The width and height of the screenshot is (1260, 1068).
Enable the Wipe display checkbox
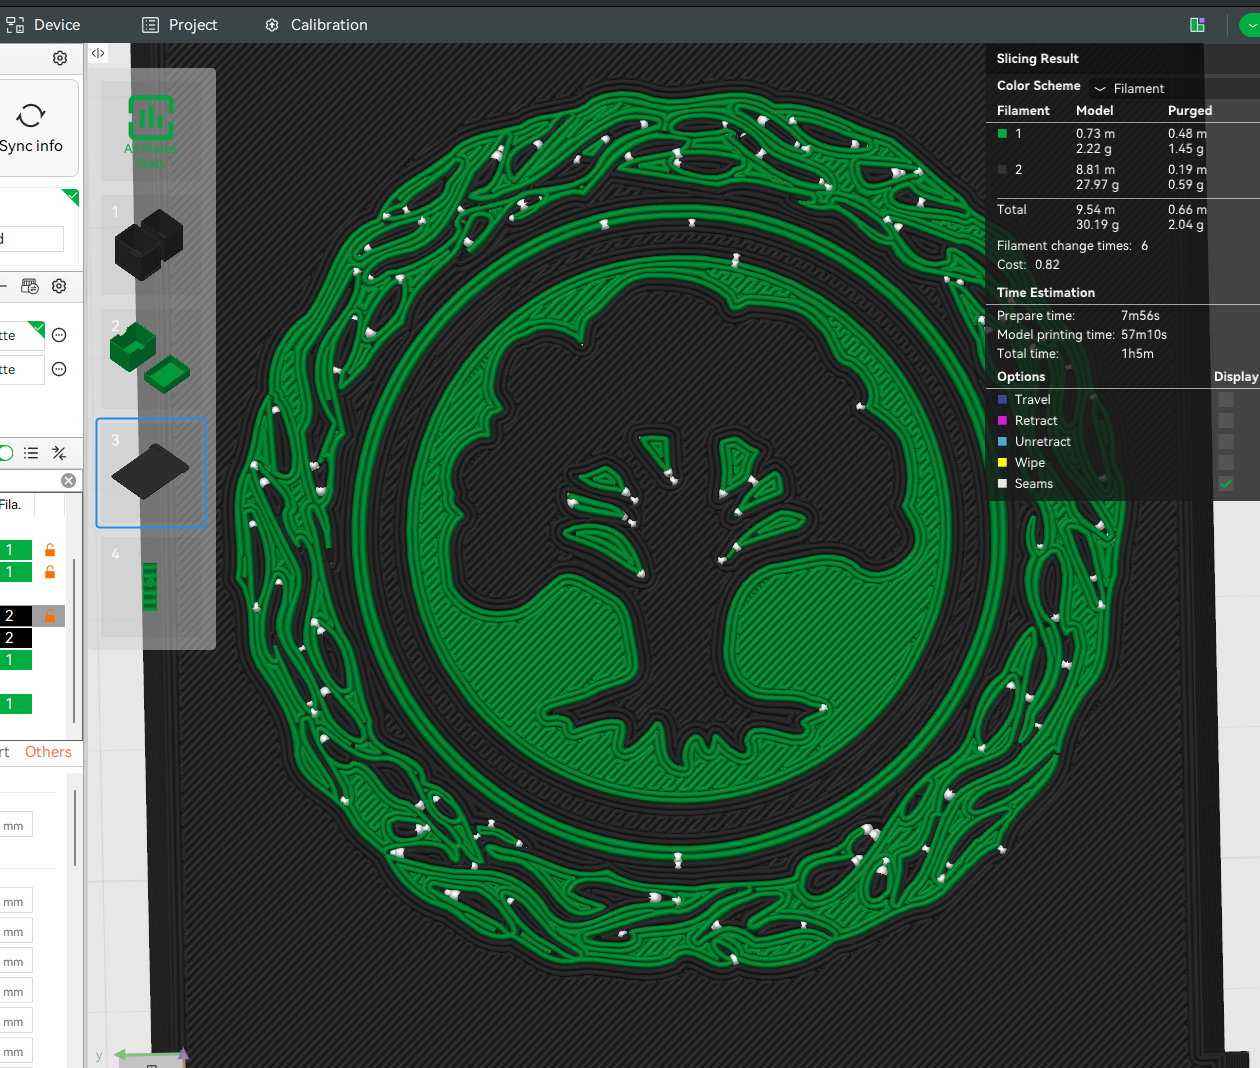click(1226, 463)
